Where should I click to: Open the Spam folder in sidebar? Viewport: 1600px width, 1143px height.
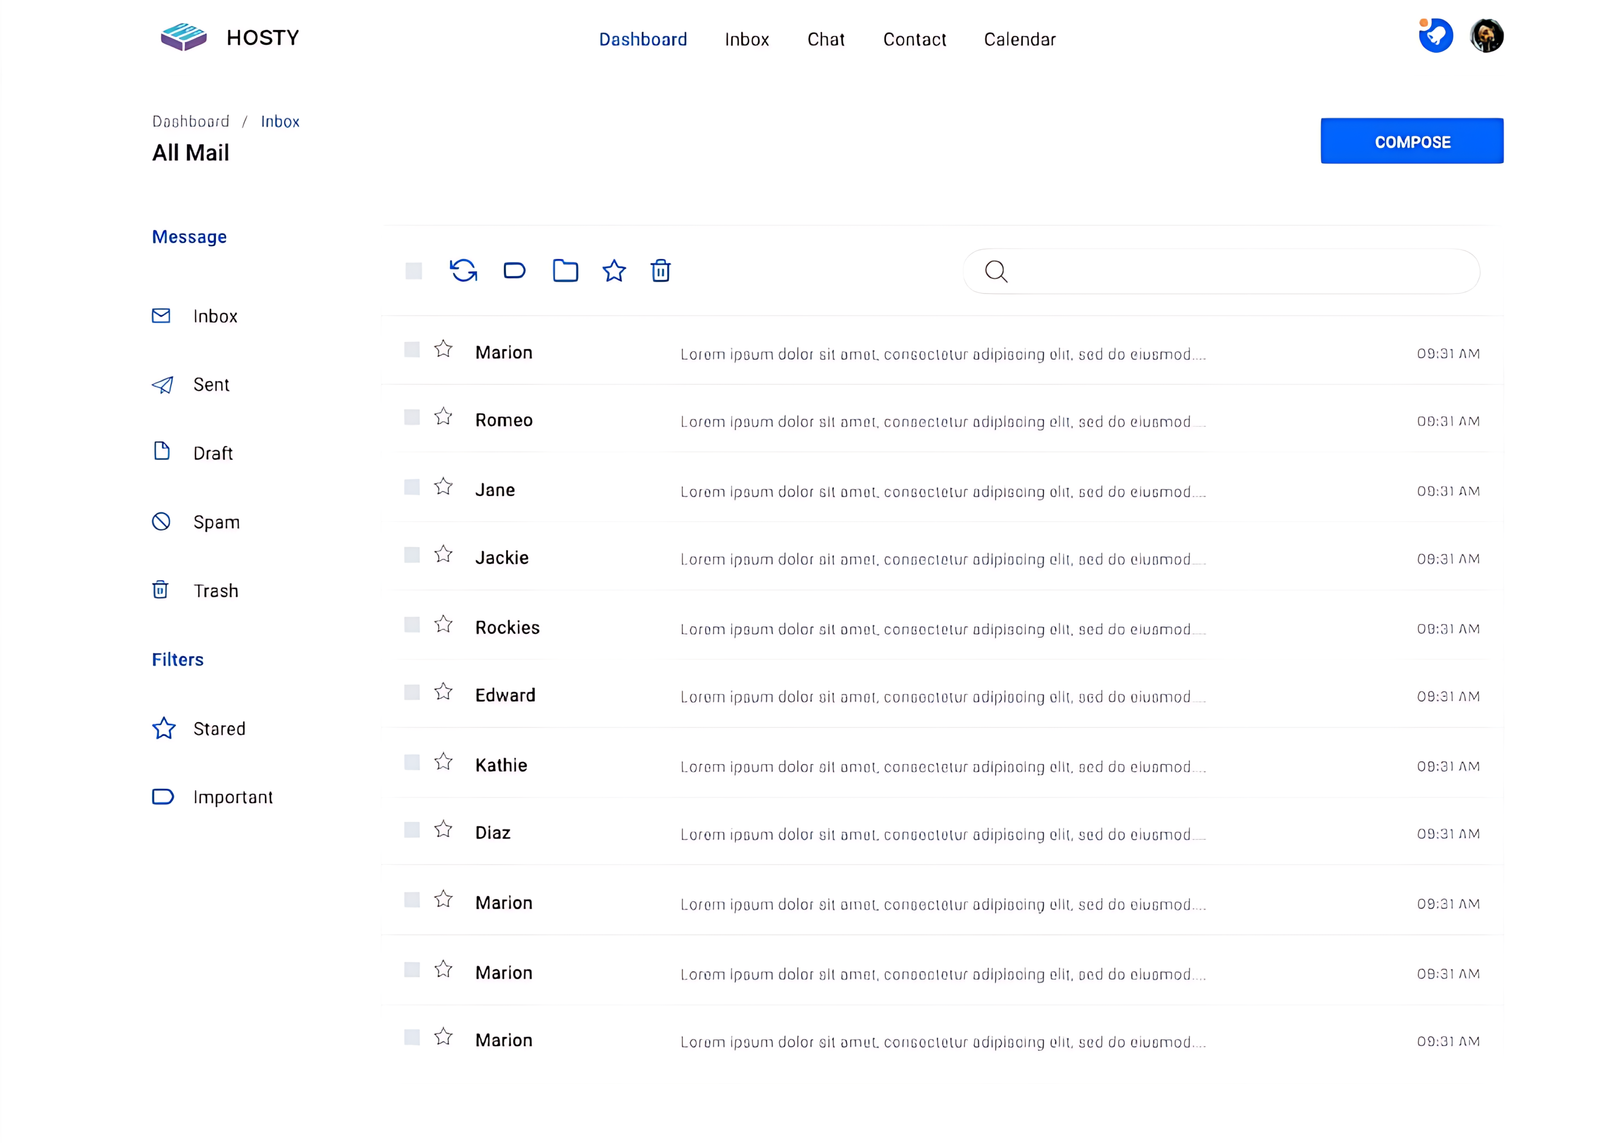click(216, 522)
